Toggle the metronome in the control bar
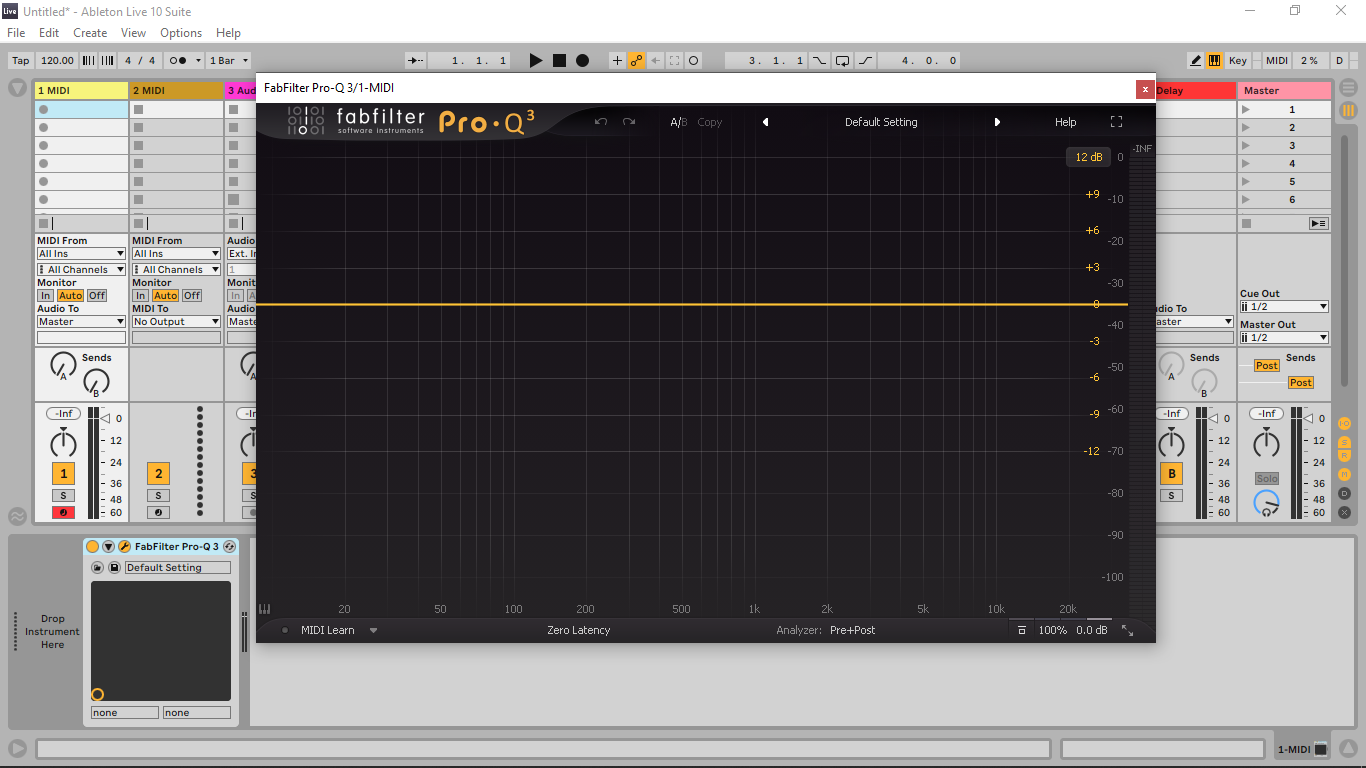 (x=178, y=60)
